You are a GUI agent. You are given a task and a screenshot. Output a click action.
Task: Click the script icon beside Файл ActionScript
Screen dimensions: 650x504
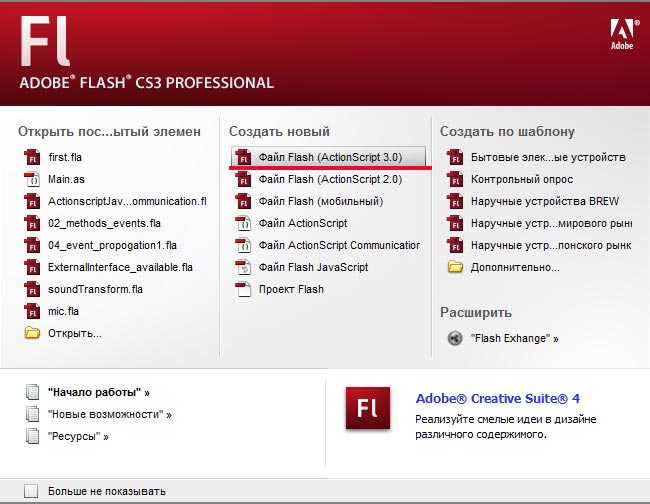click(x=243, y=223)
